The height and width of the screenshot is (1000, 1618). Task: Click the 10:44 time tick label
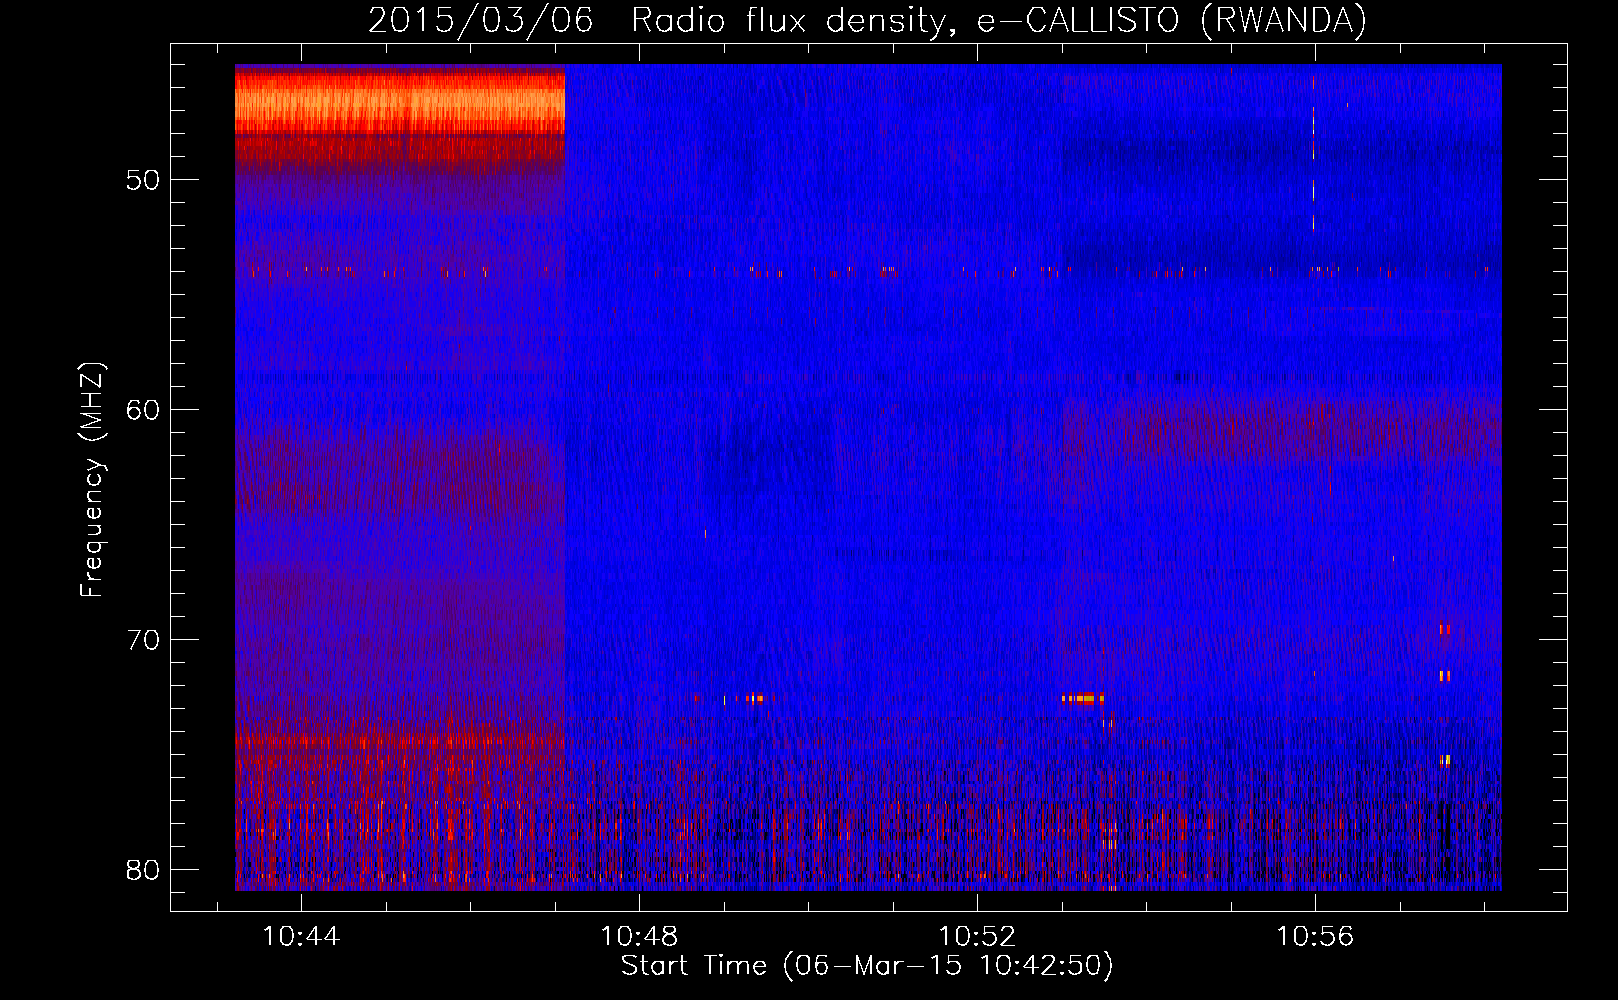click(x=301, y=937)
